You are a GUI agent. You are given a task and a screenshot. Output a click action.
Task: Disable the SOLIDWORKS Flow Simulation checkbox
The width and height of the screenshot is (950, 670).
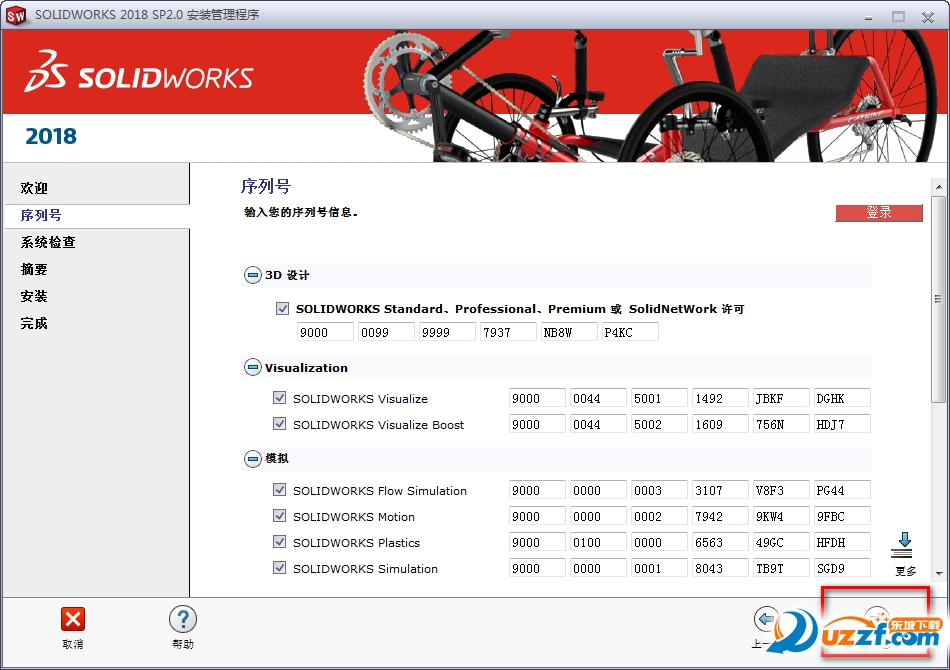pyautogui.click(x=279, y=489)
